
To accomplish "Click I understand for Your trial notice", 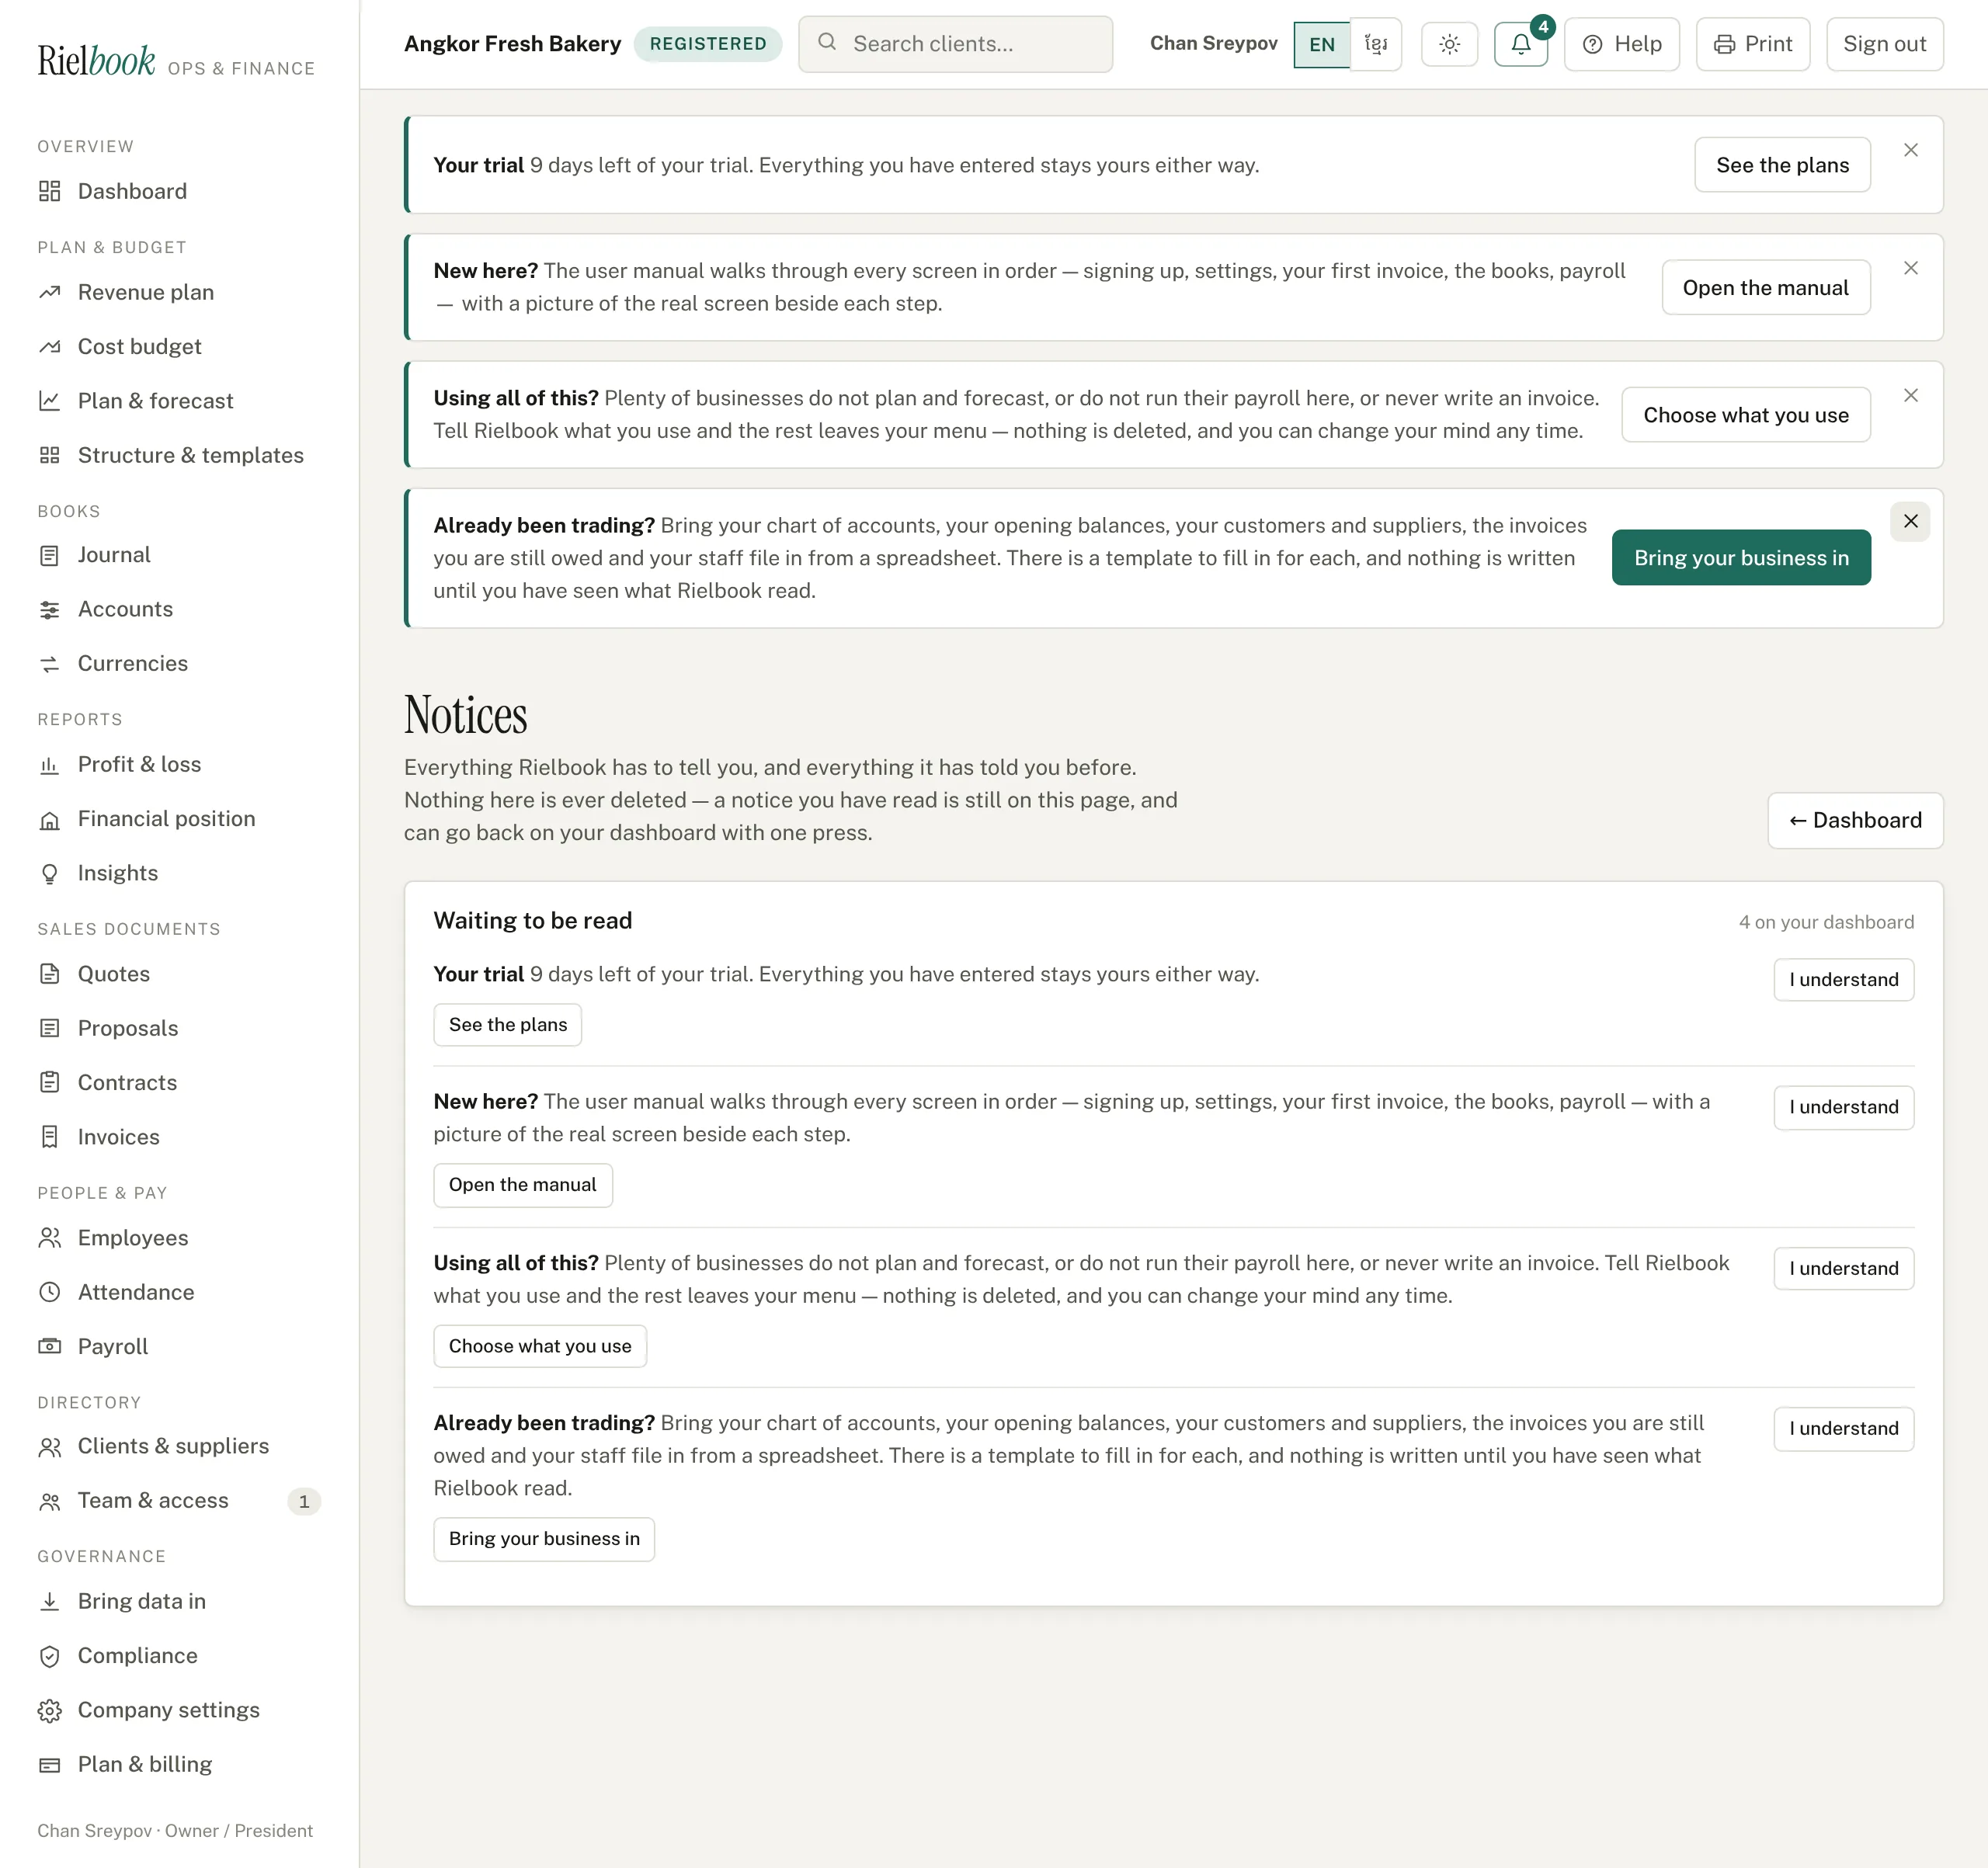I will click(1843, 980).
